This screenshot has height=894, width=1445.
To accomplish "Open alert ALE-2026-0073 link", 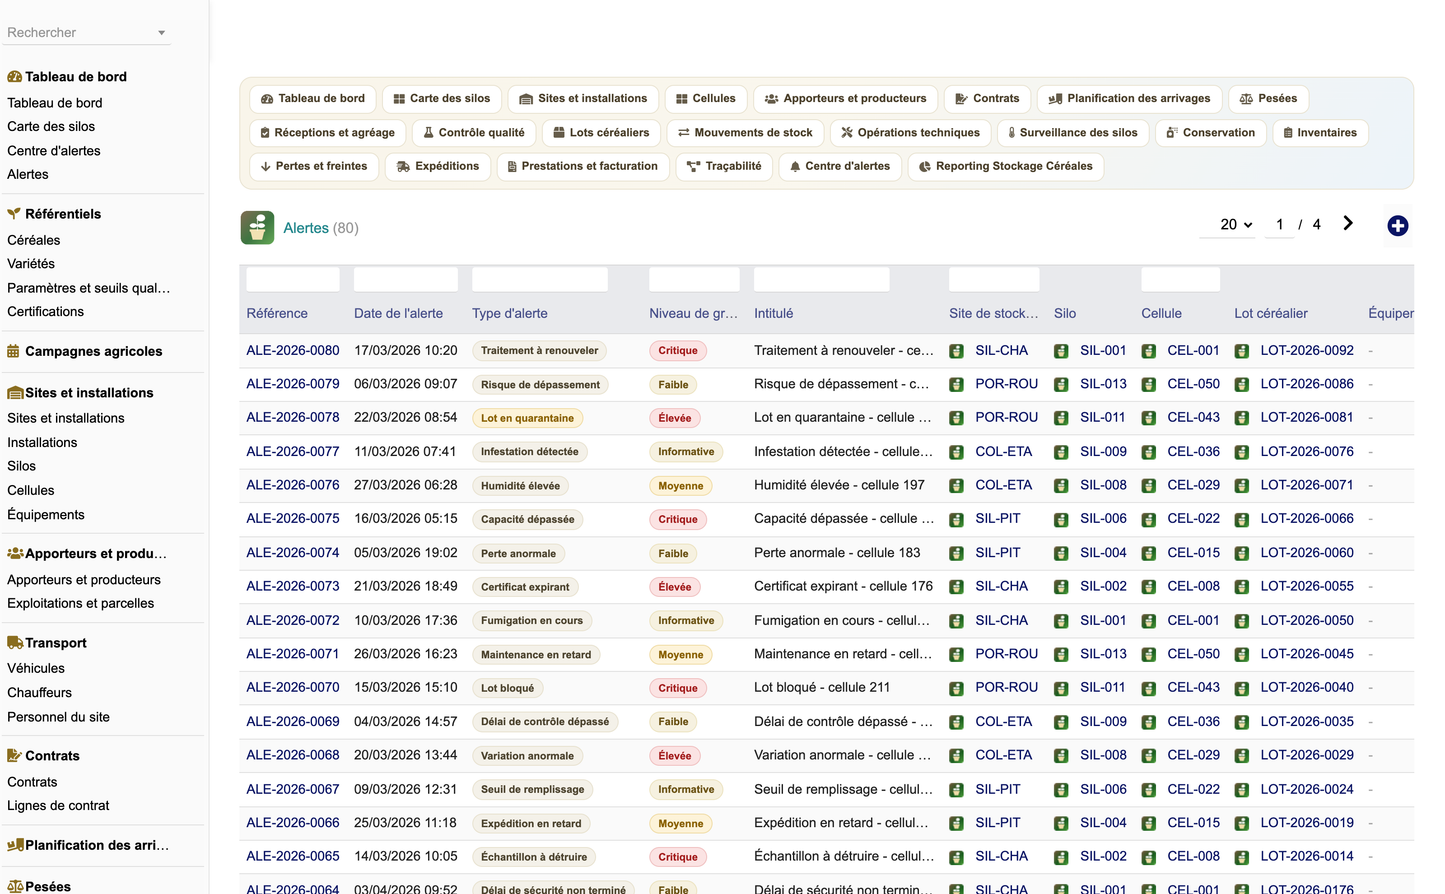I will 293,587.
